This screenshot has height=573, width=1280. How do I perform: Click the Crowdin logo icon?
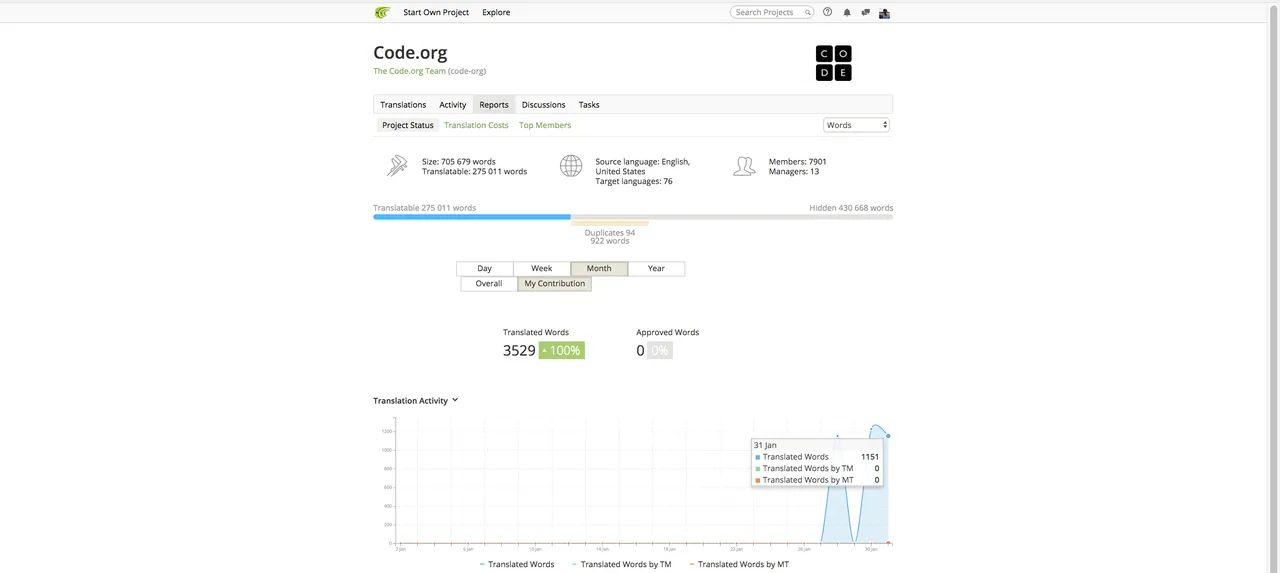[x=382, y=13]
